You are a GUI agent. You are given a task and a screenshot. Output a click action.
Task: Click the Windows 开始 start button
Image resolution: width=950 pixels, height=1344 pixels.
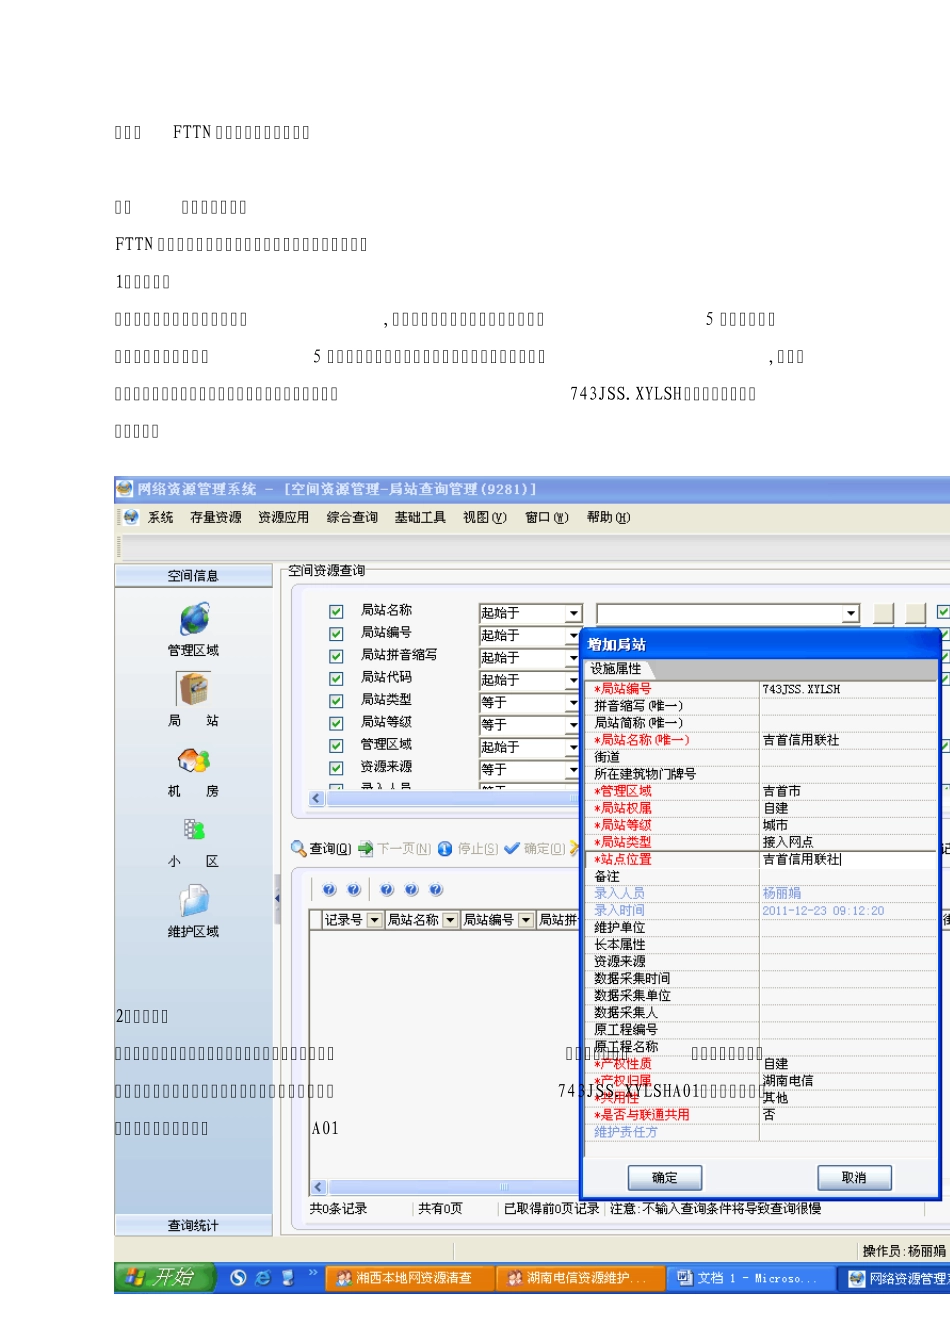[165, 1277]
